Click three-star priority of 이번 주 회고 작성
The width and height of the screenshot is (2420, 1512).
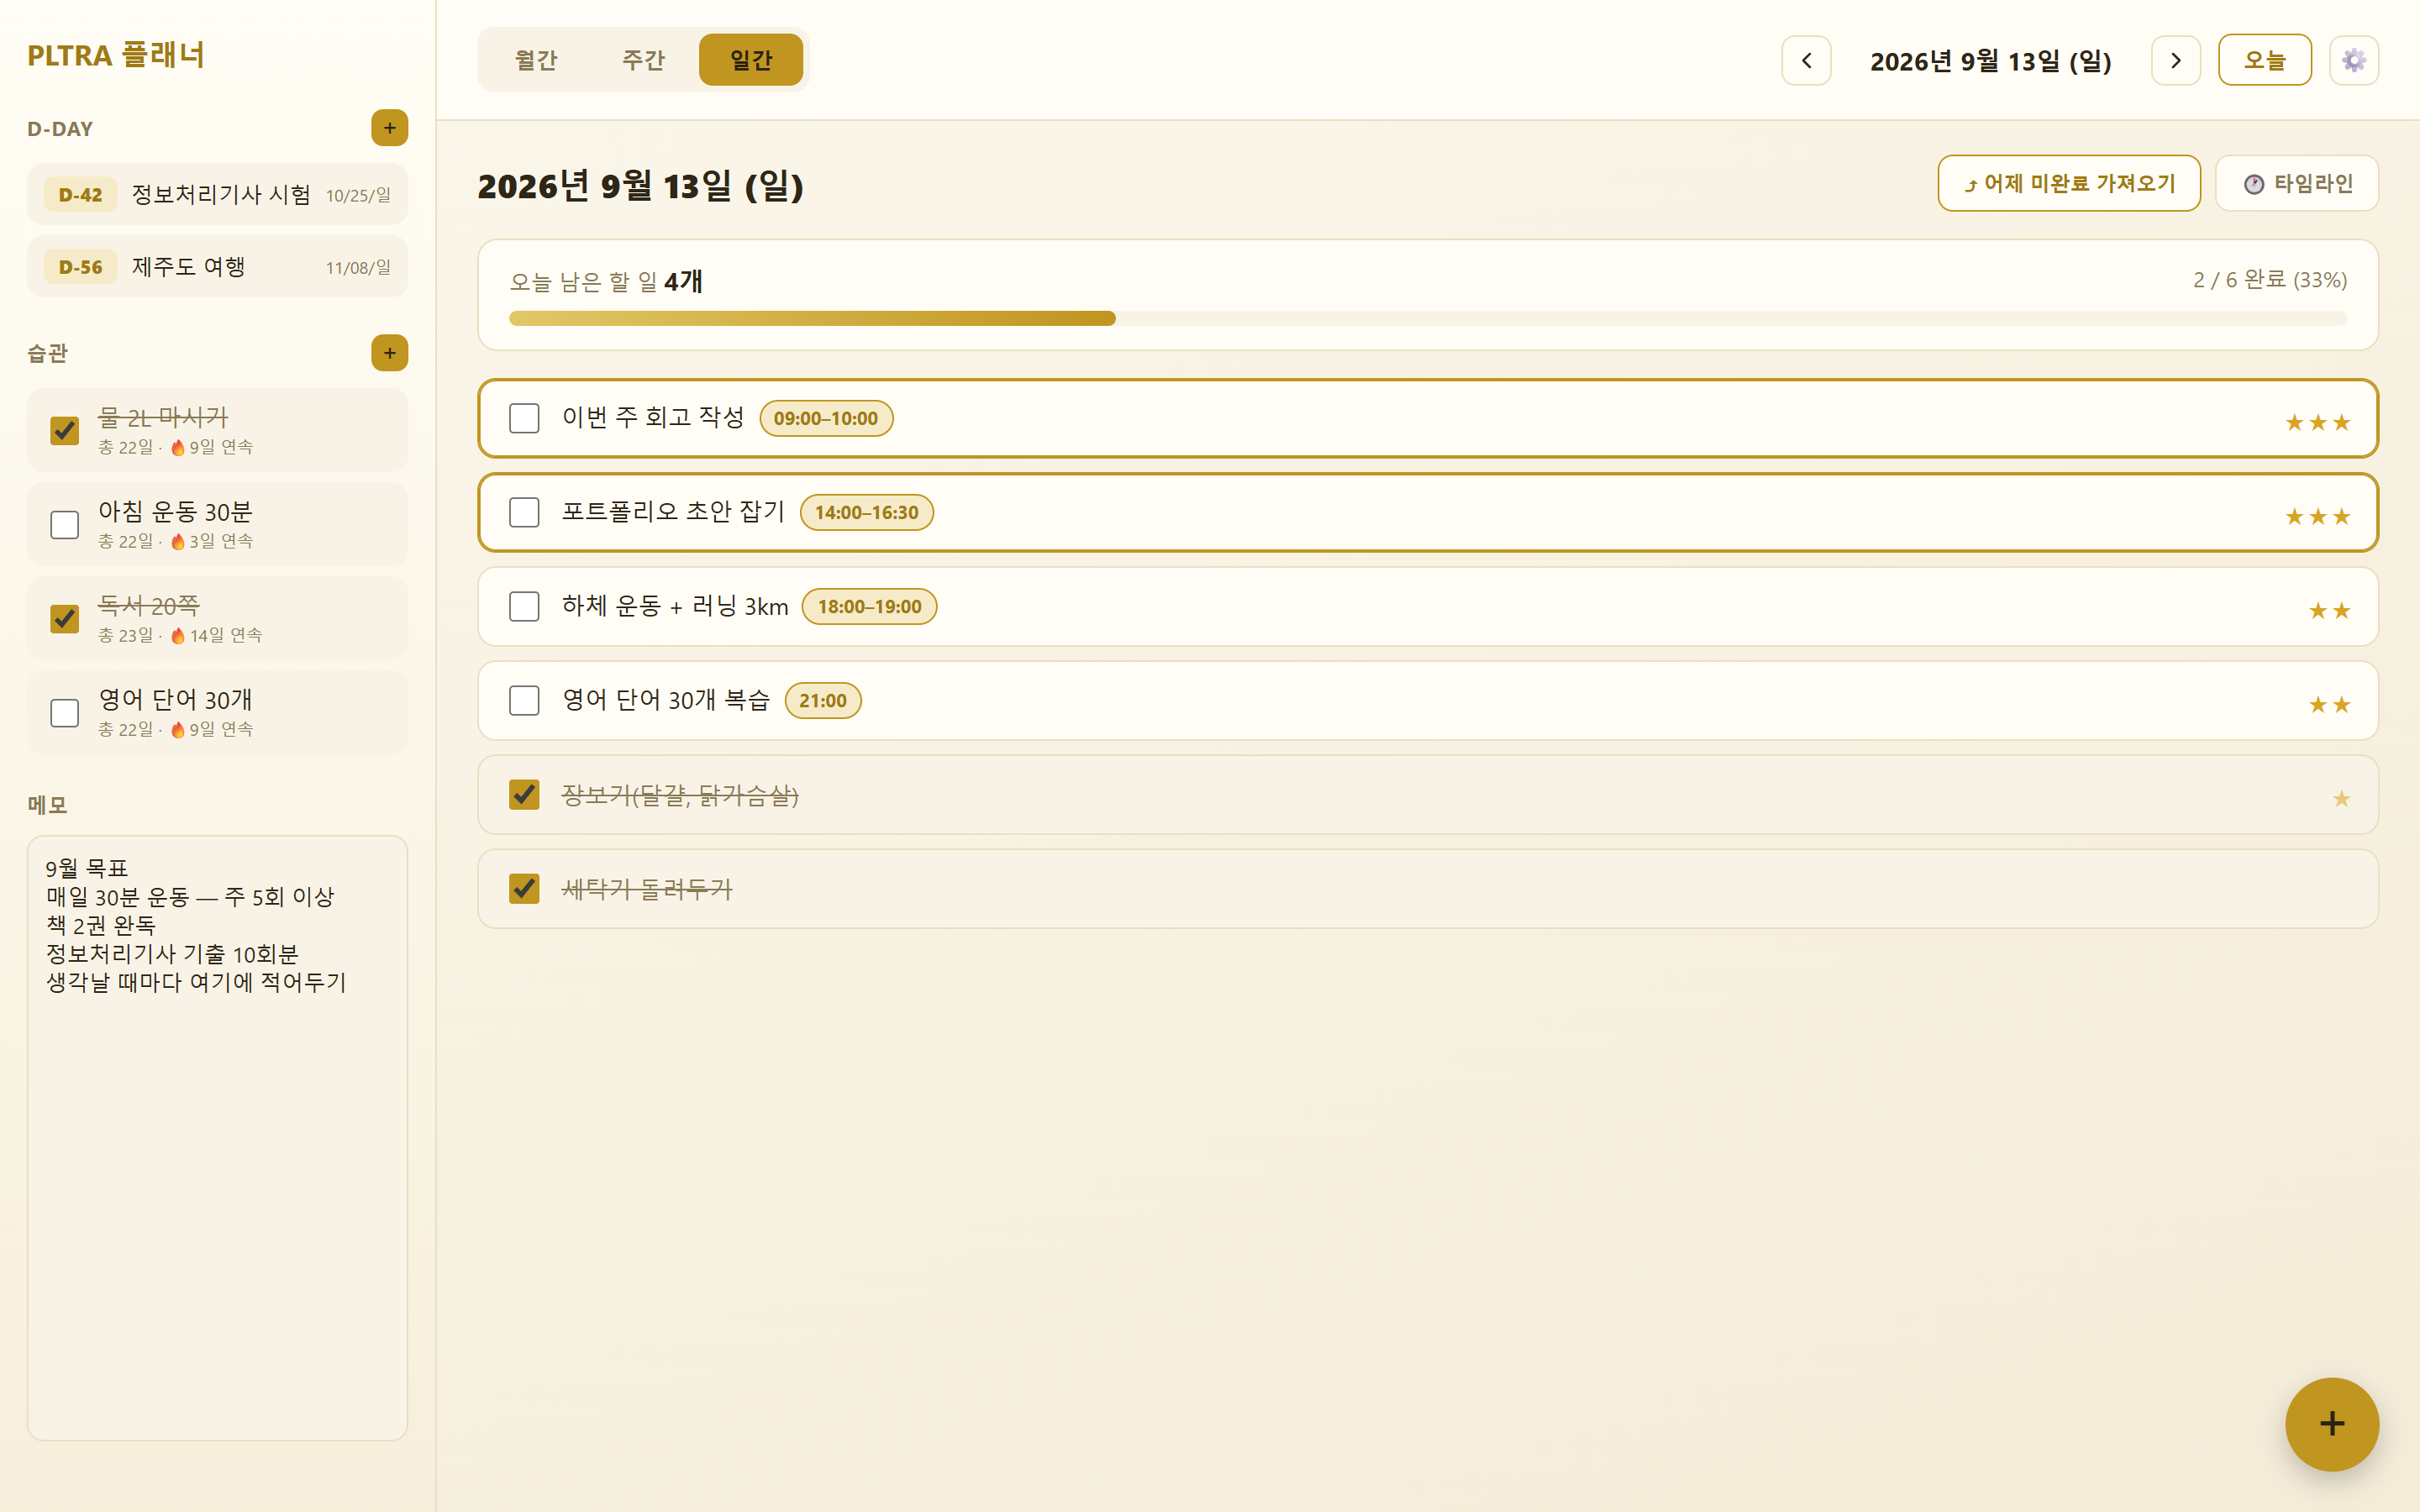click(x=2317, y=422)
